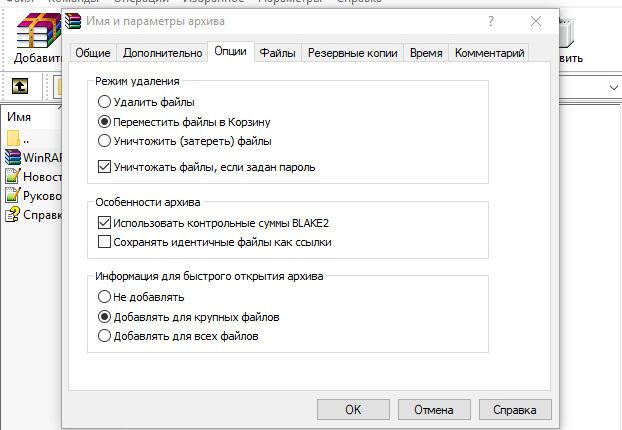622x430 pixels.
Task: Choose Добавлять для всех файлов option
Action: (104, 336)
